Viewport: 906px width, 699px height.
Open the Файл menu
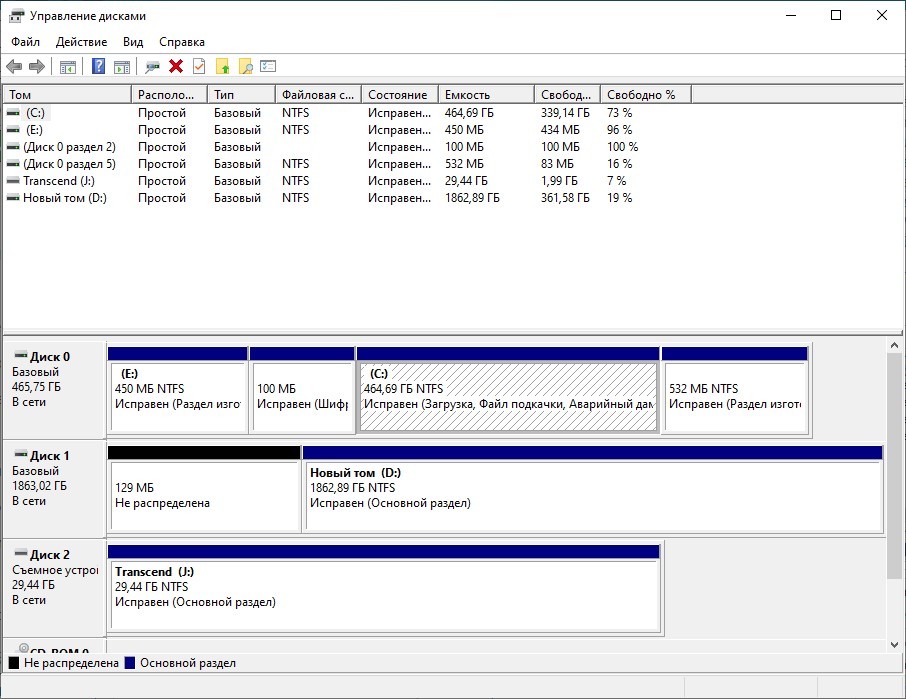tap(25, 42)
